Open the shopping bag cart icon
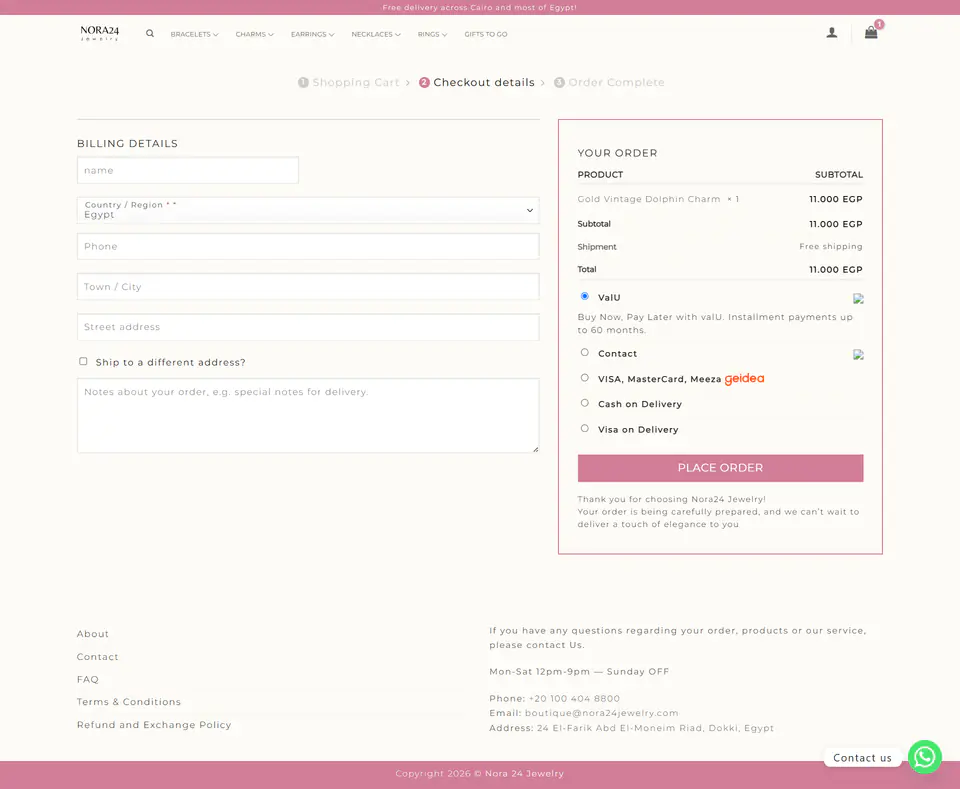Image resolution: width=960 pixels, height=789 pixels. [871, 32]
